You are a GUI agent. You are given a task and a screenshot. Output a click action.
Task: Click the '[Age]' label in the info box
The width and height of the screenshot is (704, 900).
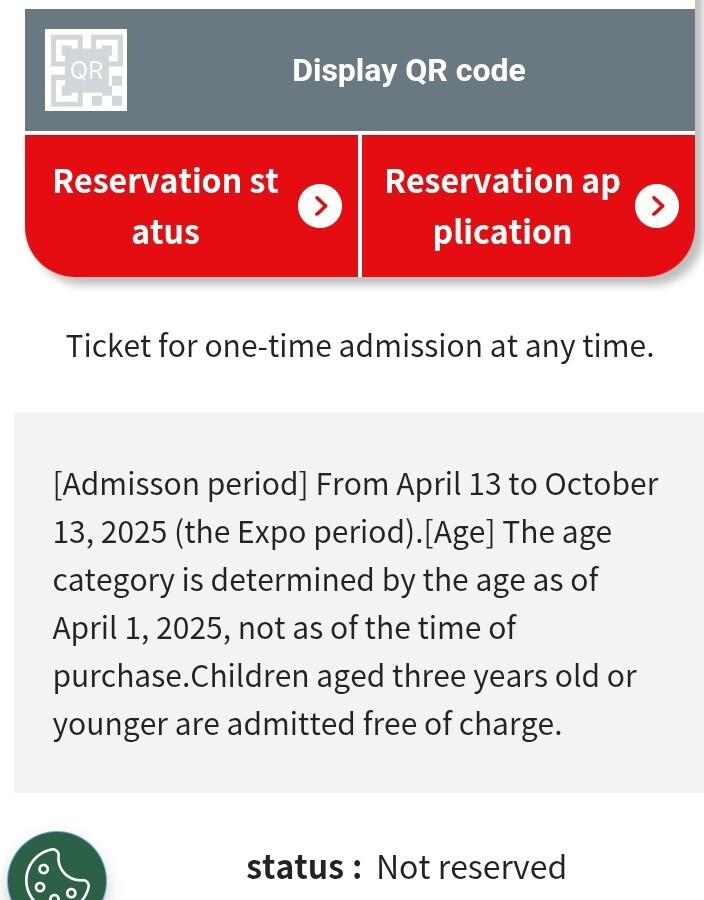click(460, 532)
